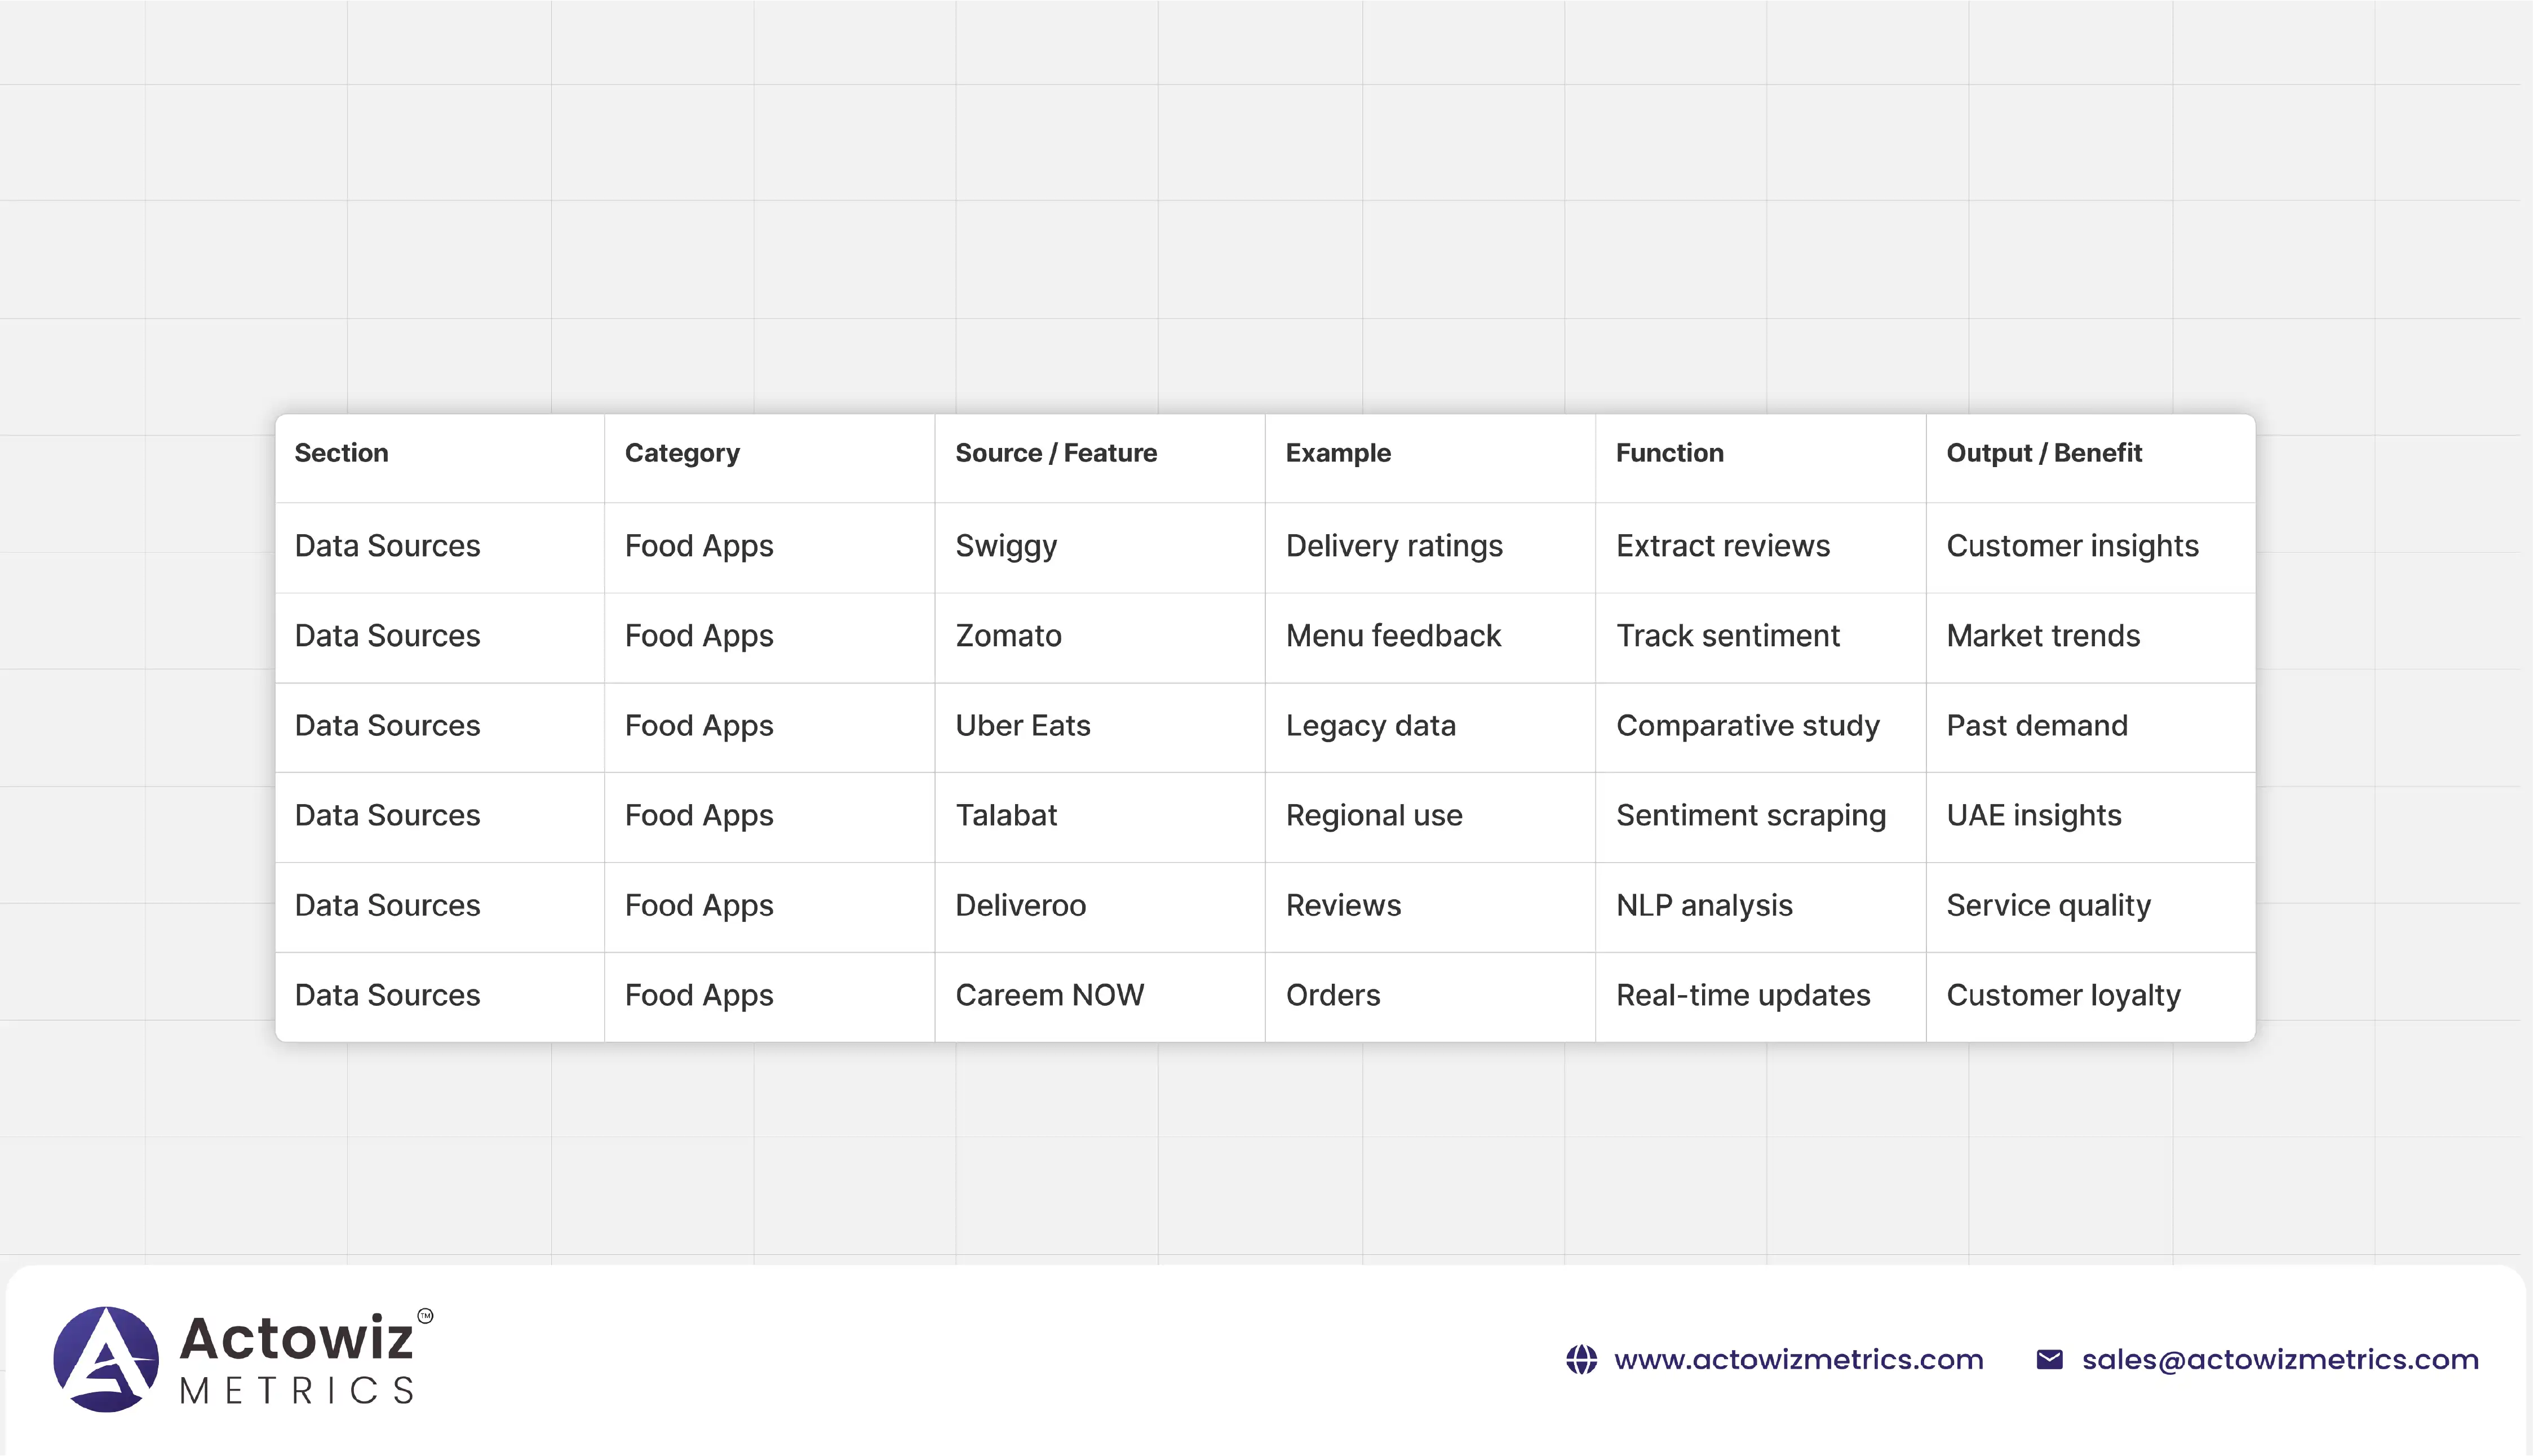Select the Source / Feature header
2534x1456 pixels.
pyautogui.click(x=1055, y=453)
